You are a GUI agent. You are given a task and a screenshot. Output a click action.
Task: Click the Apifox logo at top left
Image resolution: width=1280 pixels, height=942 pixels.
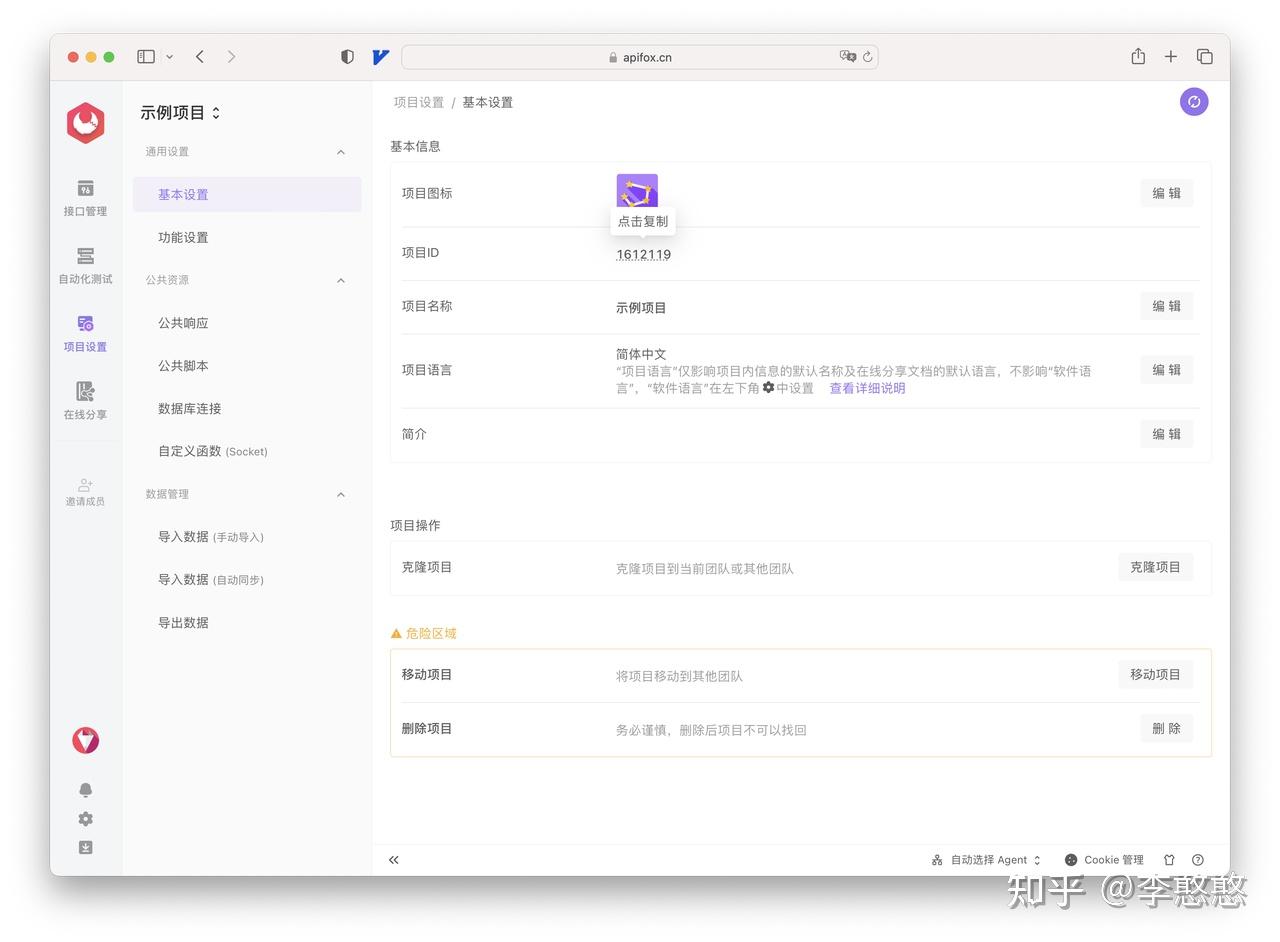click(85, 122)
